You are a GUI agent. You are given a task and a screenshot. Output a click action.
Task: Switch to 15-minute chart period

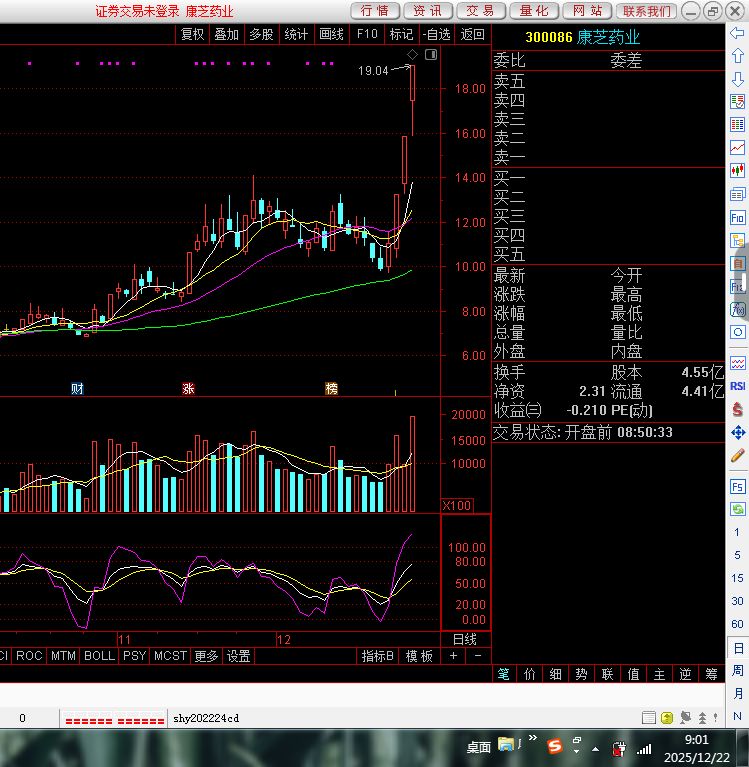[737, 578]
